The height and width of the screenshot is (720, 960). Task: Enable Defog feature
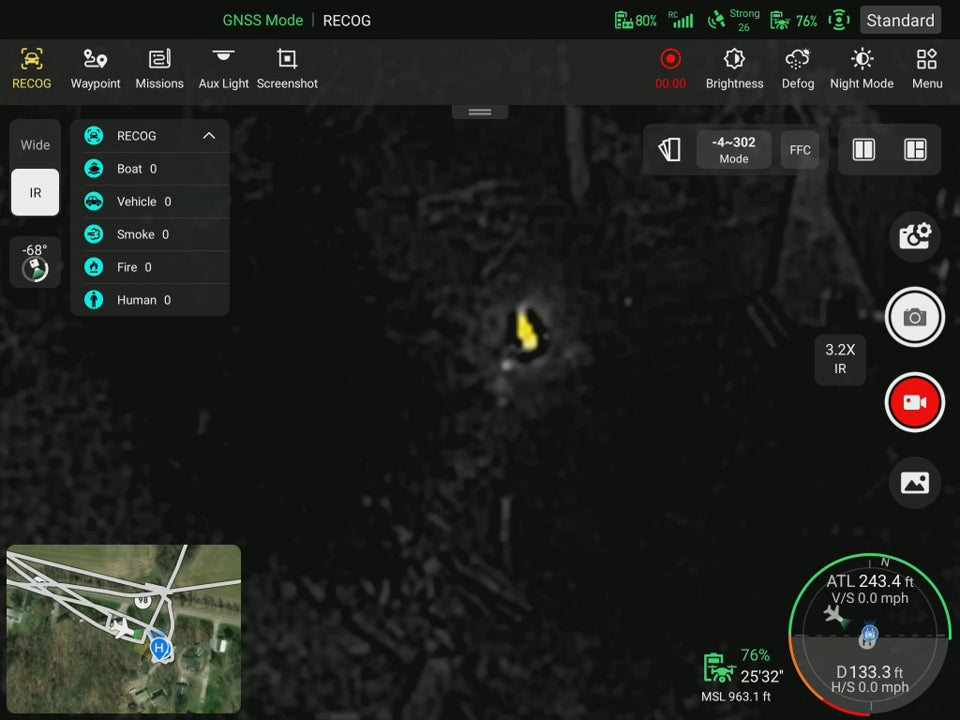click(797, 69)
